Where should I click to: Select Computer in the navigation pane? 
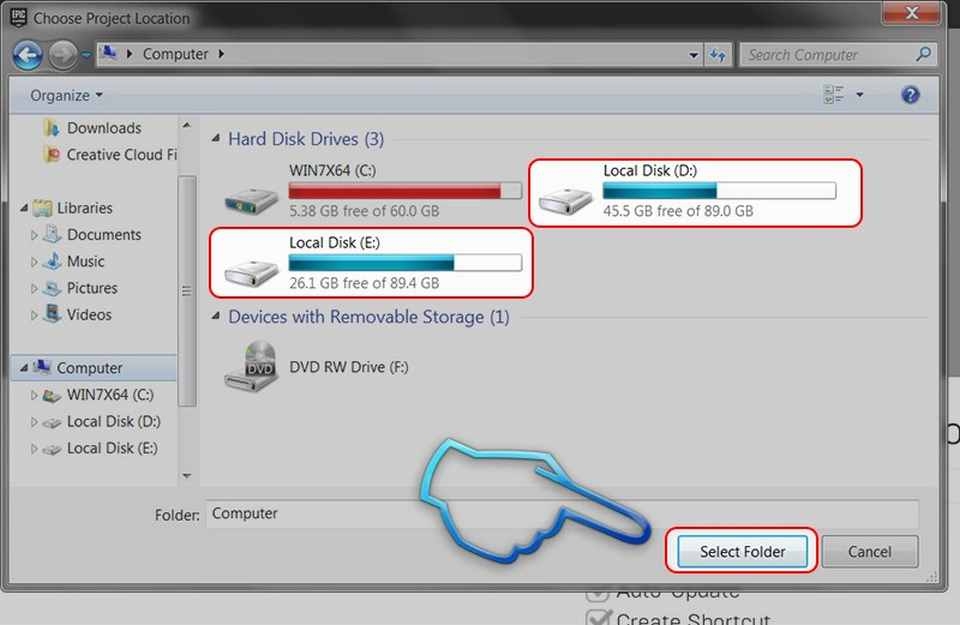pyautogui.click(x=78, y=368)
